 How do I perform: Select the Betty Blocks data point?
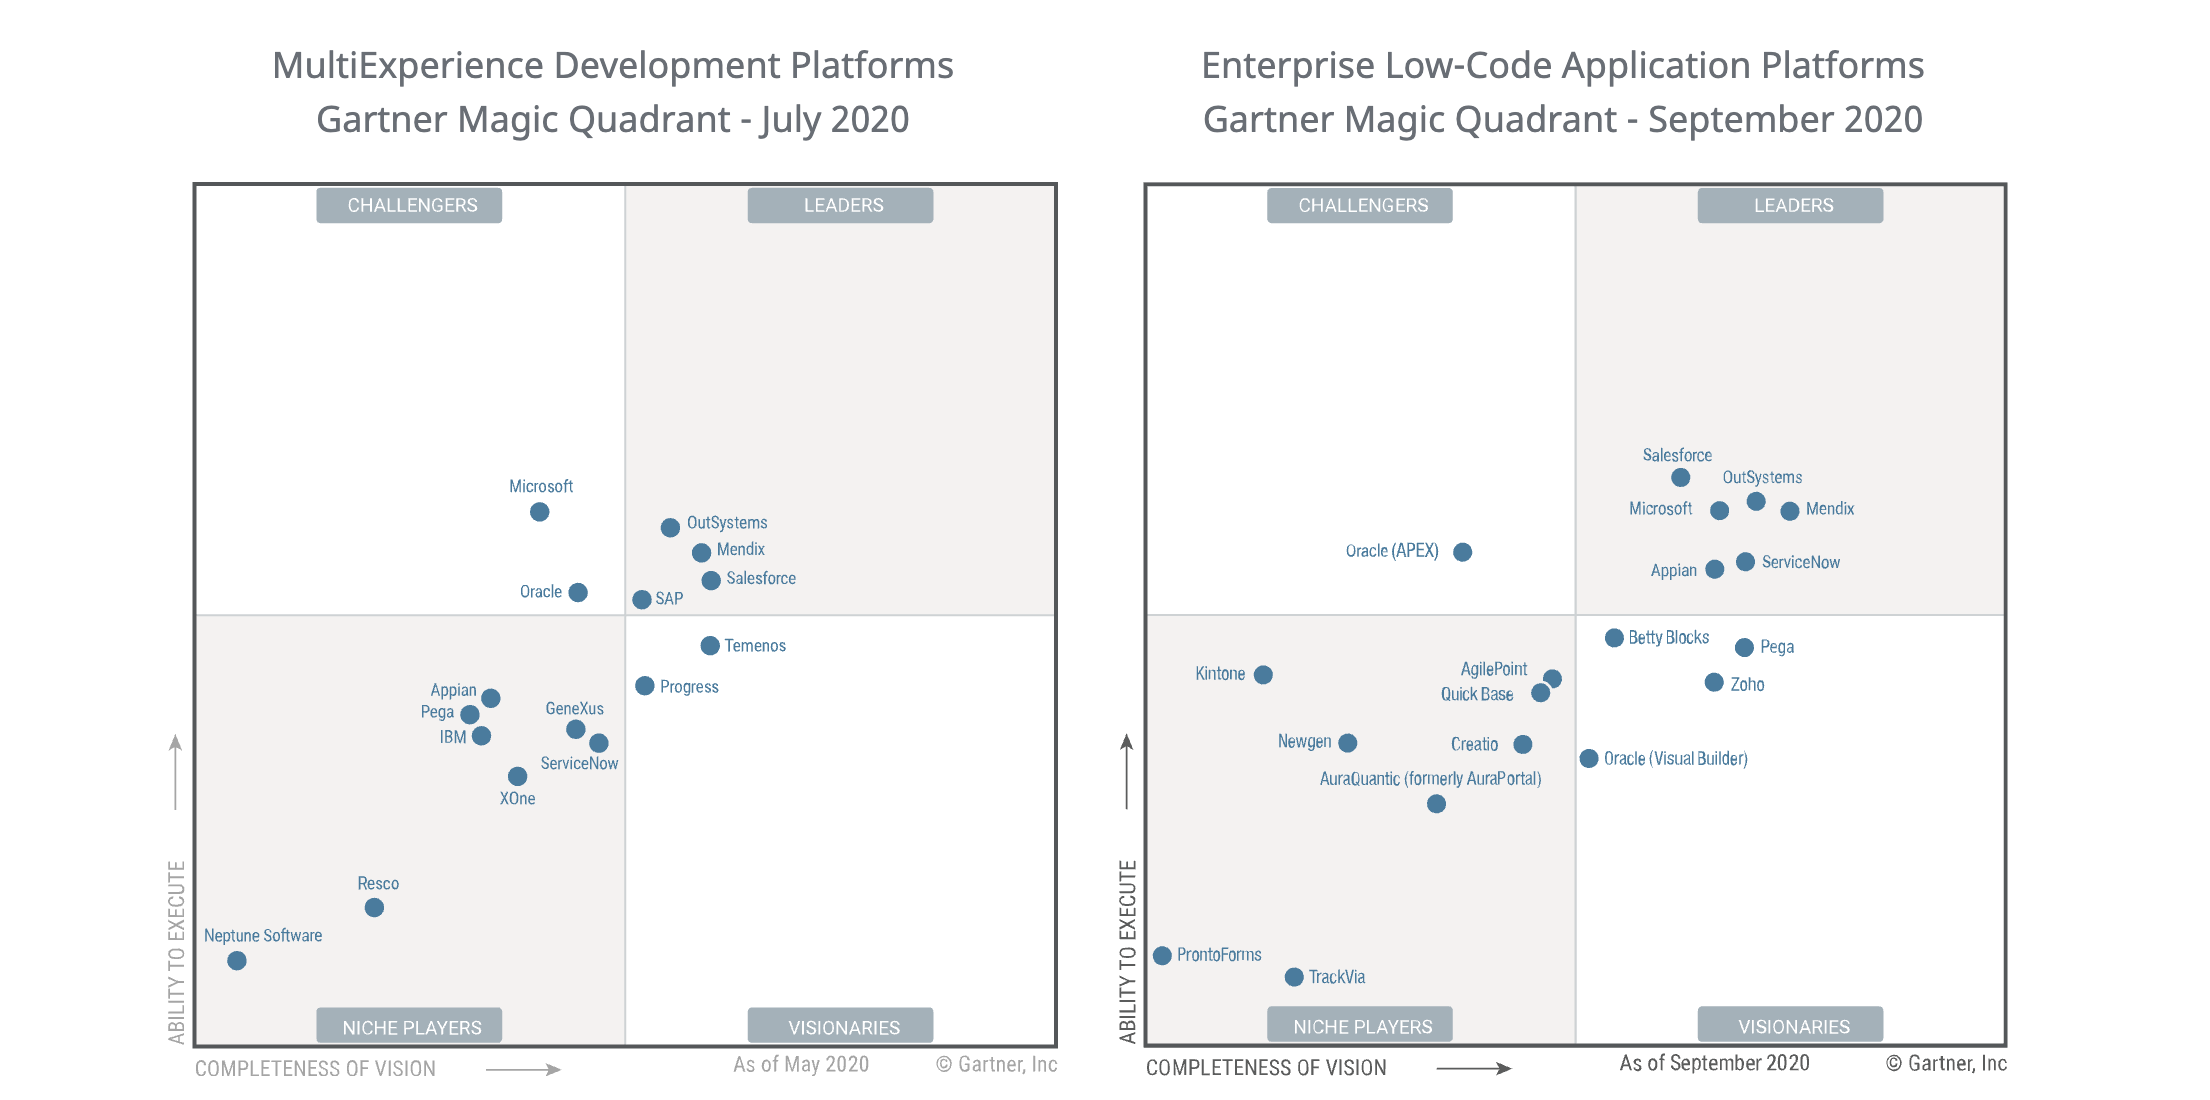tap(1614, 638)
